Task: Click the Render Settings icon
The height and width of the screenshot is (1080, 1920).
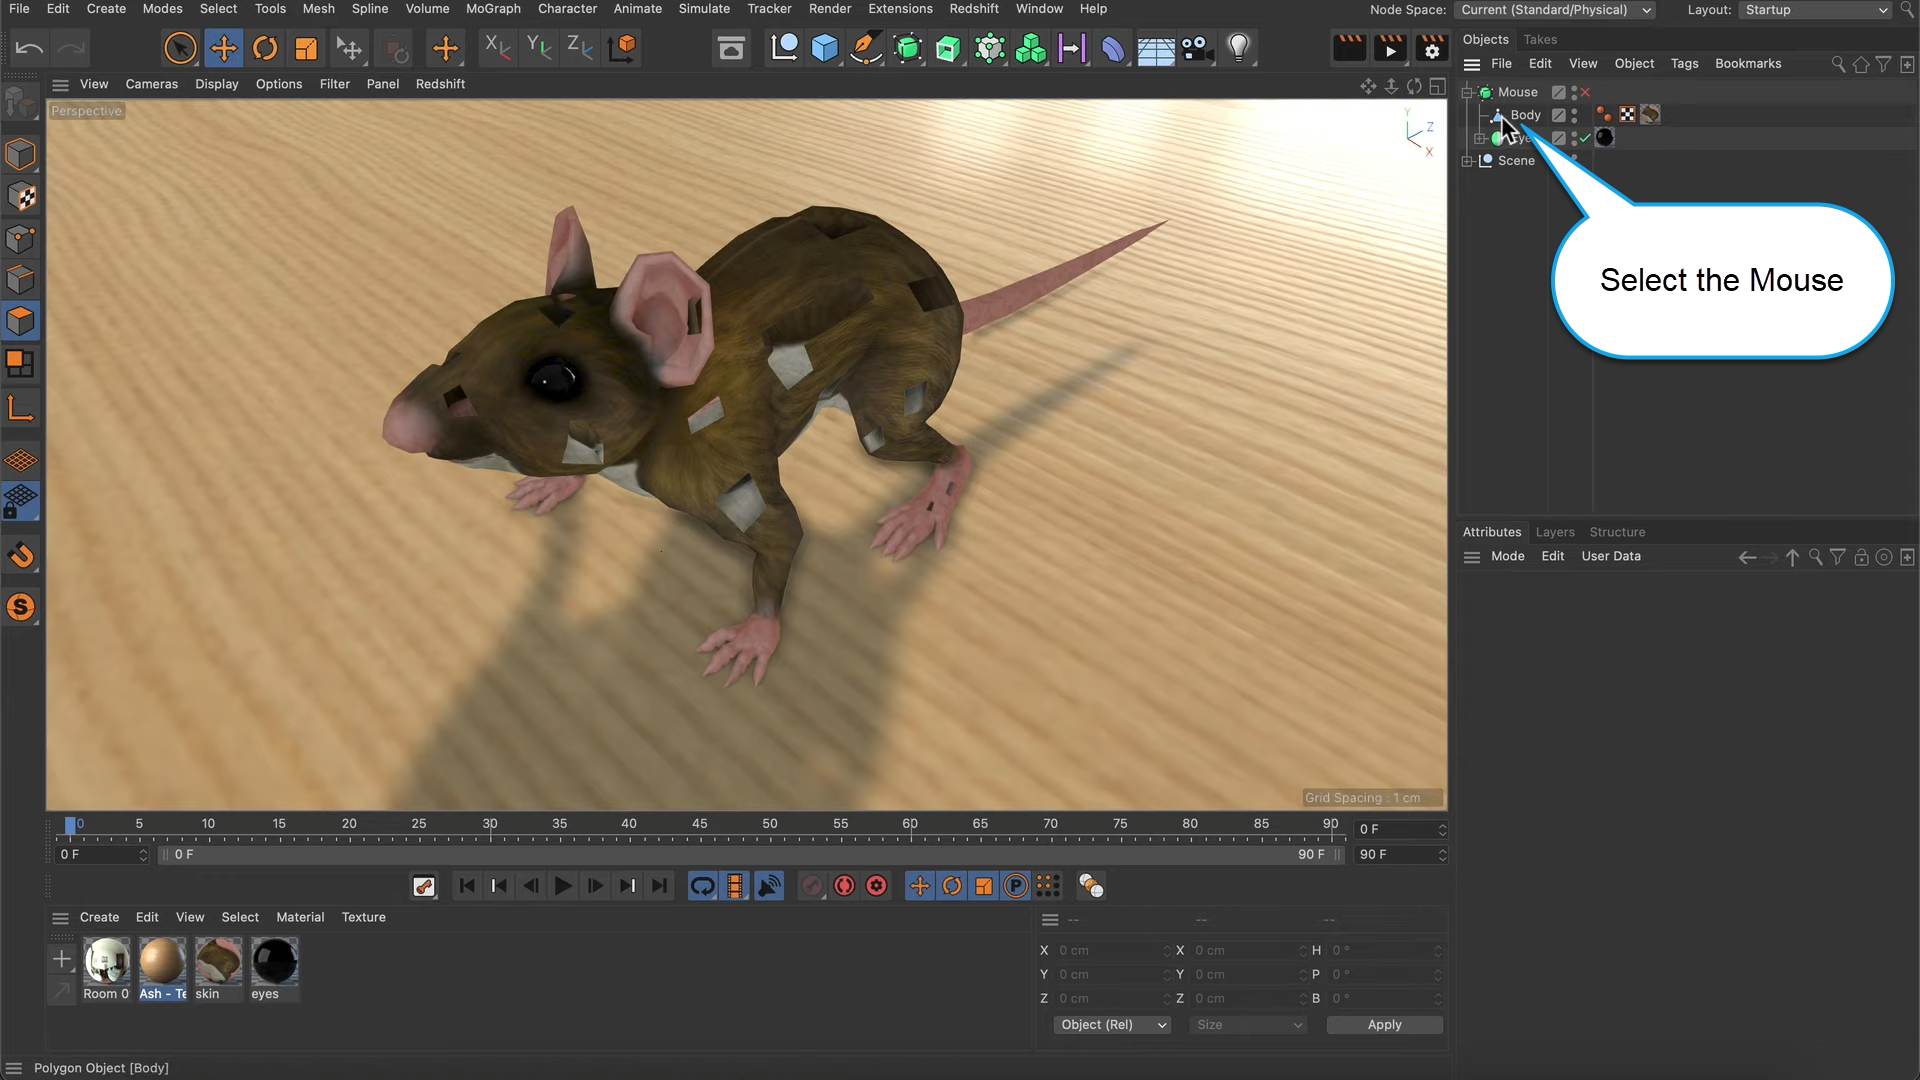Action: click(1432, 47)
